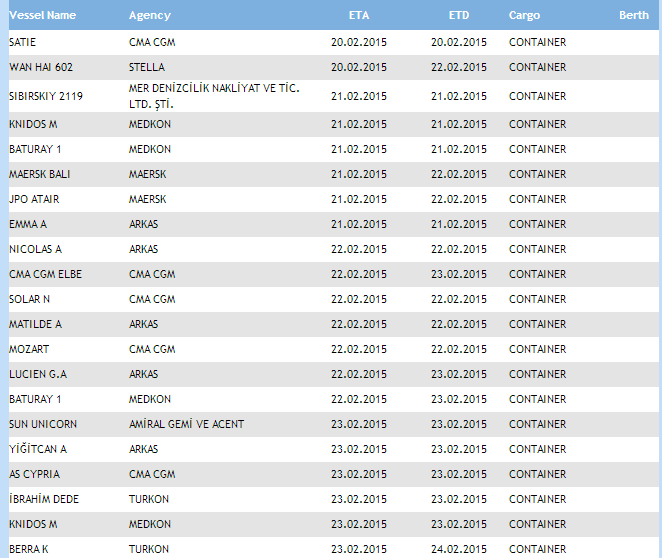Click the SUN UNICORN vessel name
The height and width of the screenshot is (558, 662).
(42, 424)
